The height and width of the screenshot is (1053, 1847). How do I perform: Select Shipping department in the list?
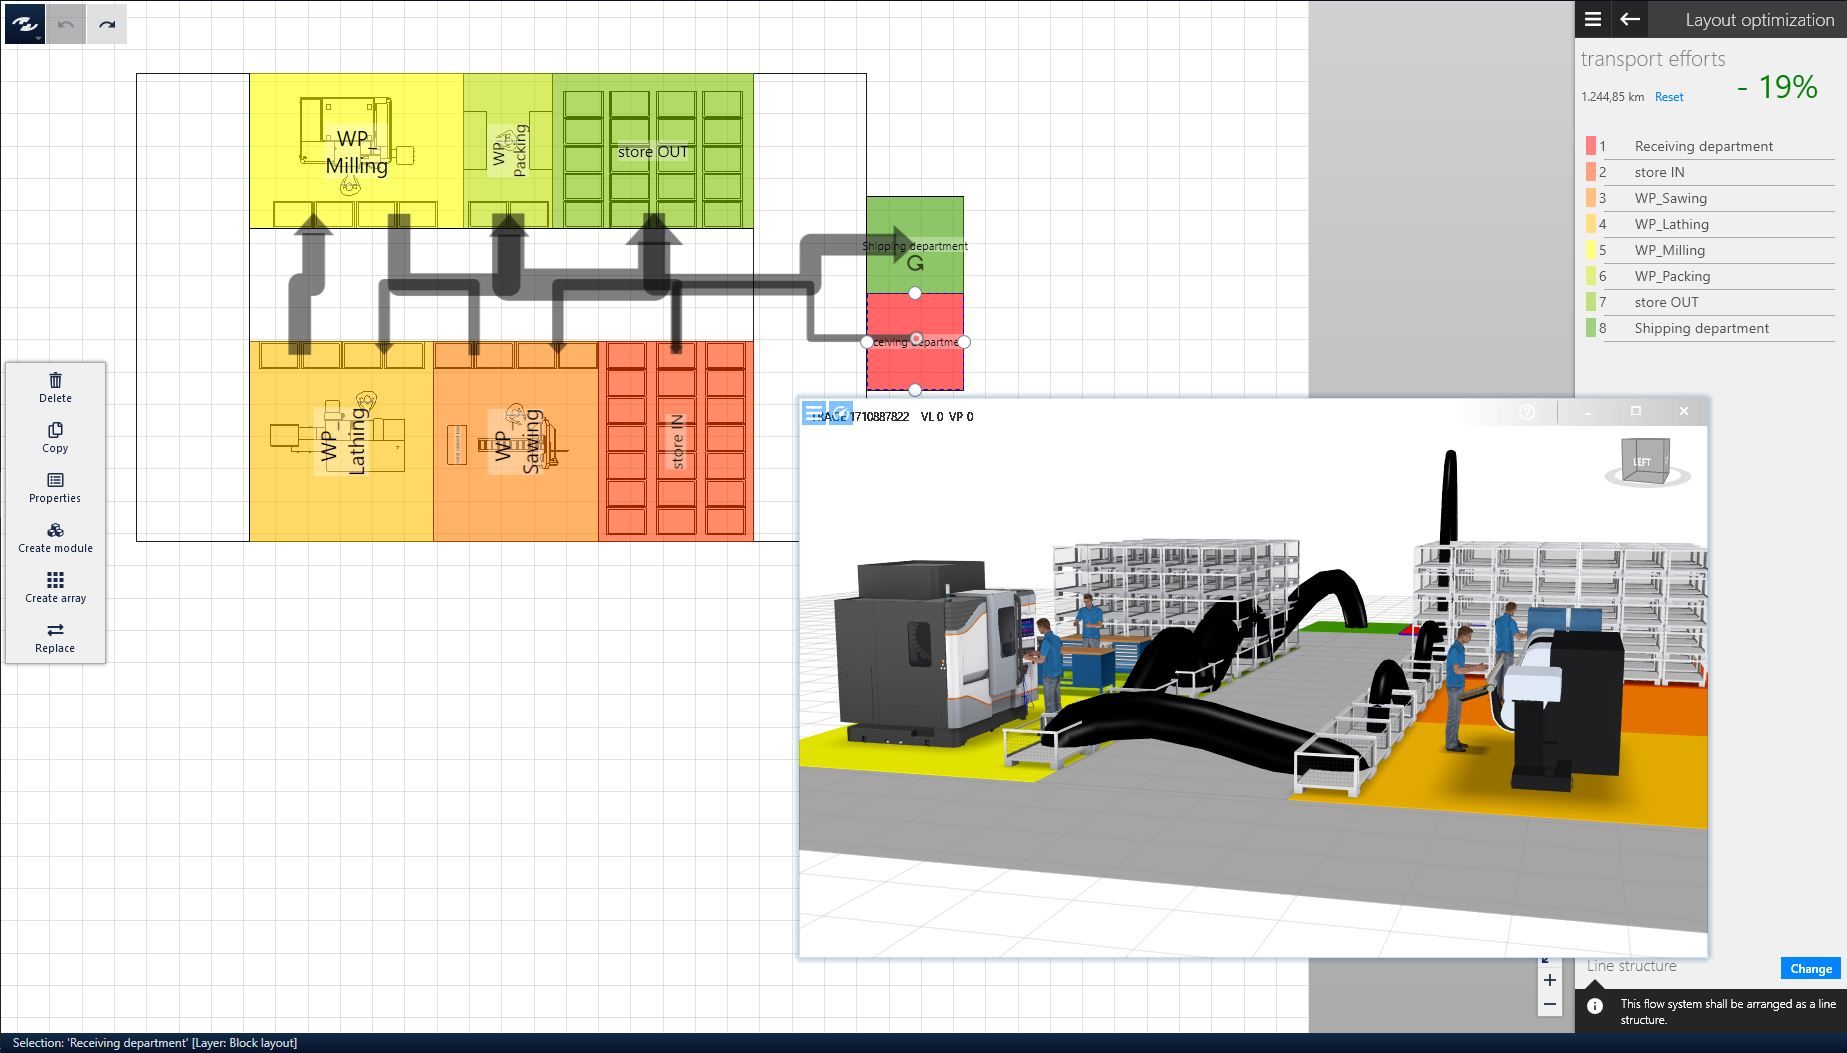click(x=1701, y=328)
